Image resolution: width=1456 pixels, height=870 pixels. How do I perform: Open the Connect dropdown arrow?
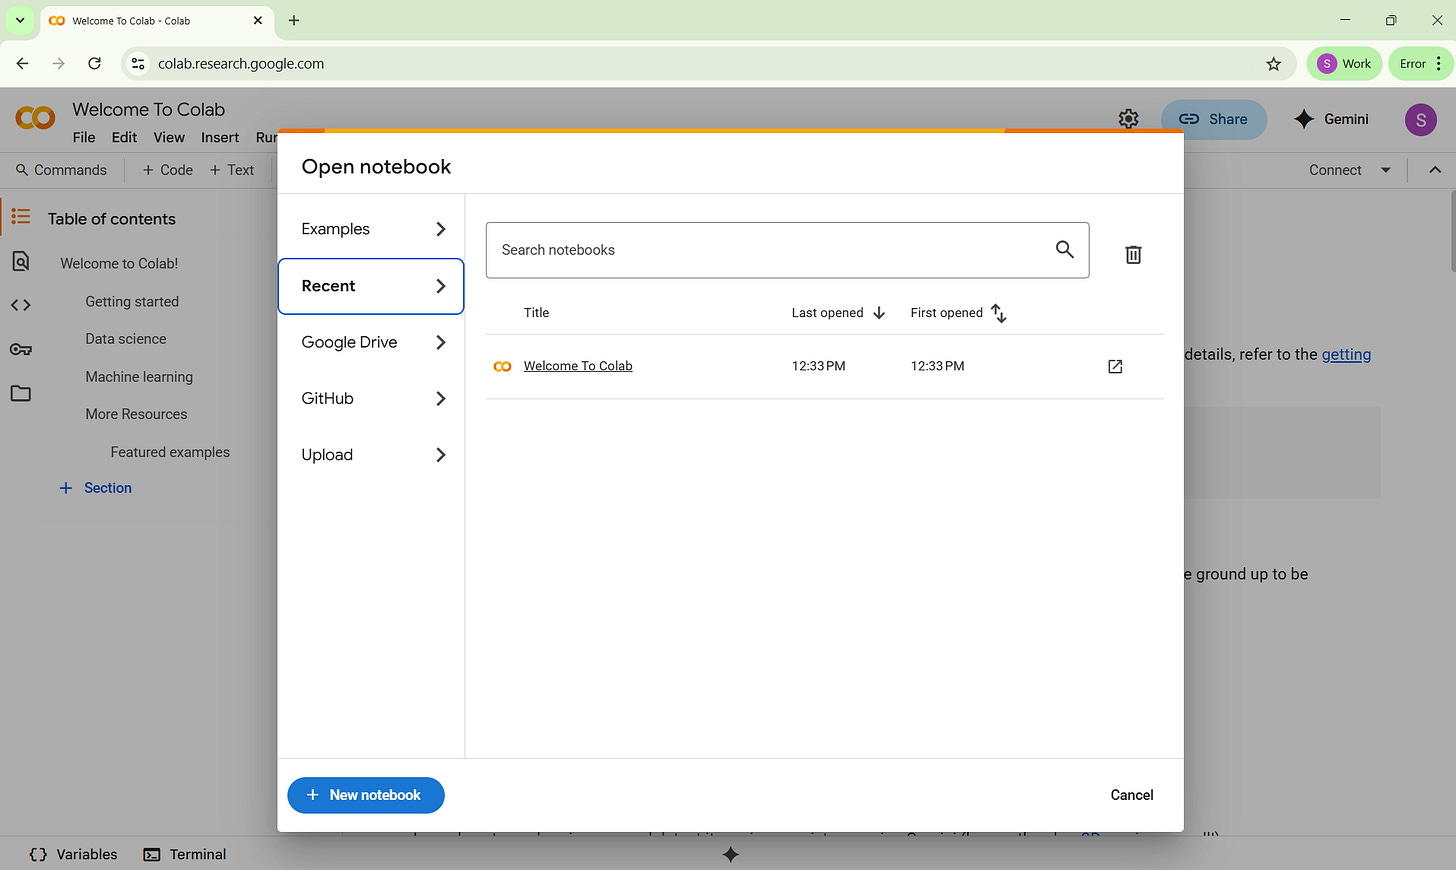tap(1385, 170)
